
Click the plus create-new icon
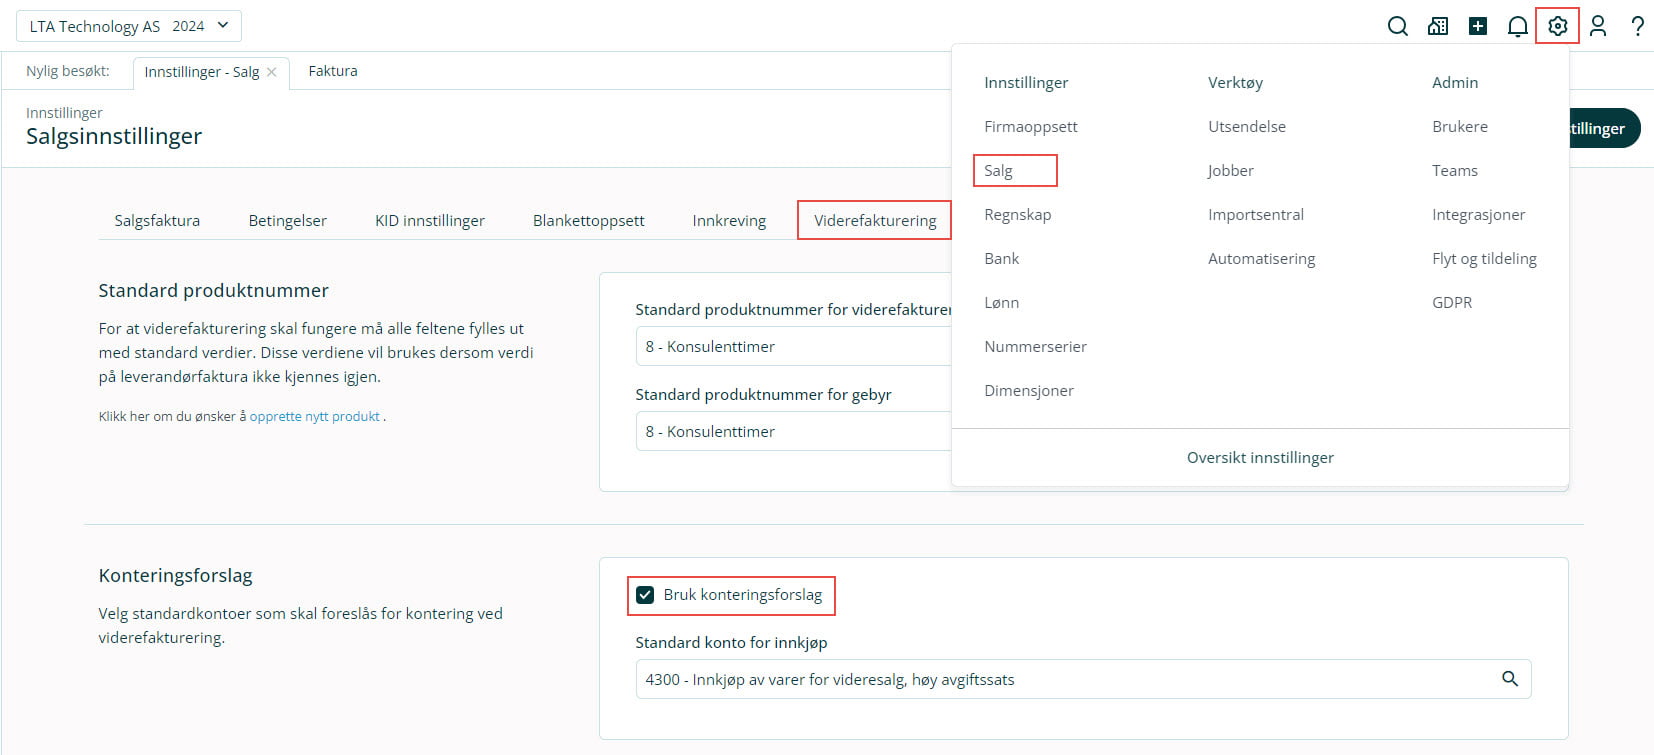click(x=1477, y=27)
